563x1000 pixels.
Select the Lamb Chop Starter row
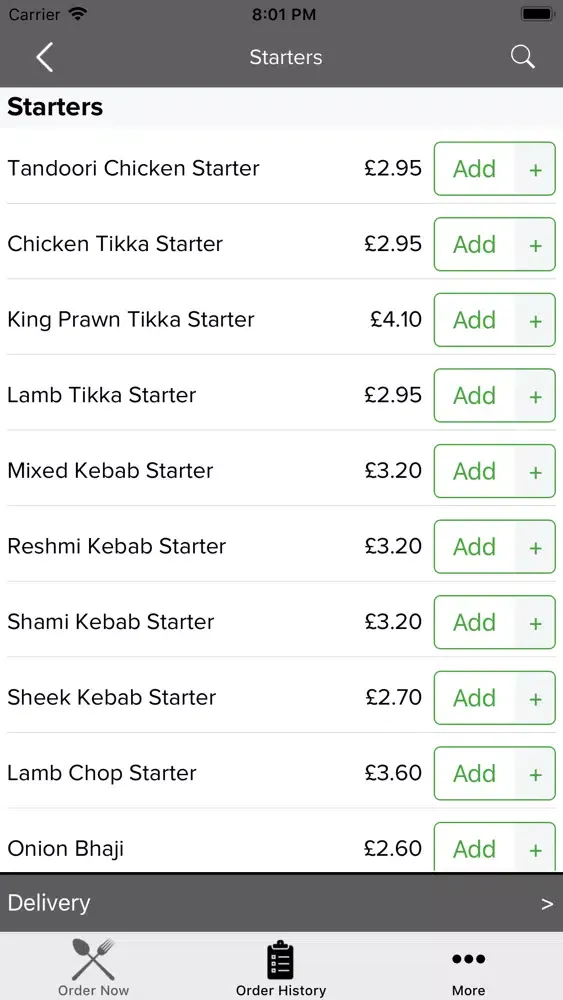pyautogui.click(x=281, y=774)
